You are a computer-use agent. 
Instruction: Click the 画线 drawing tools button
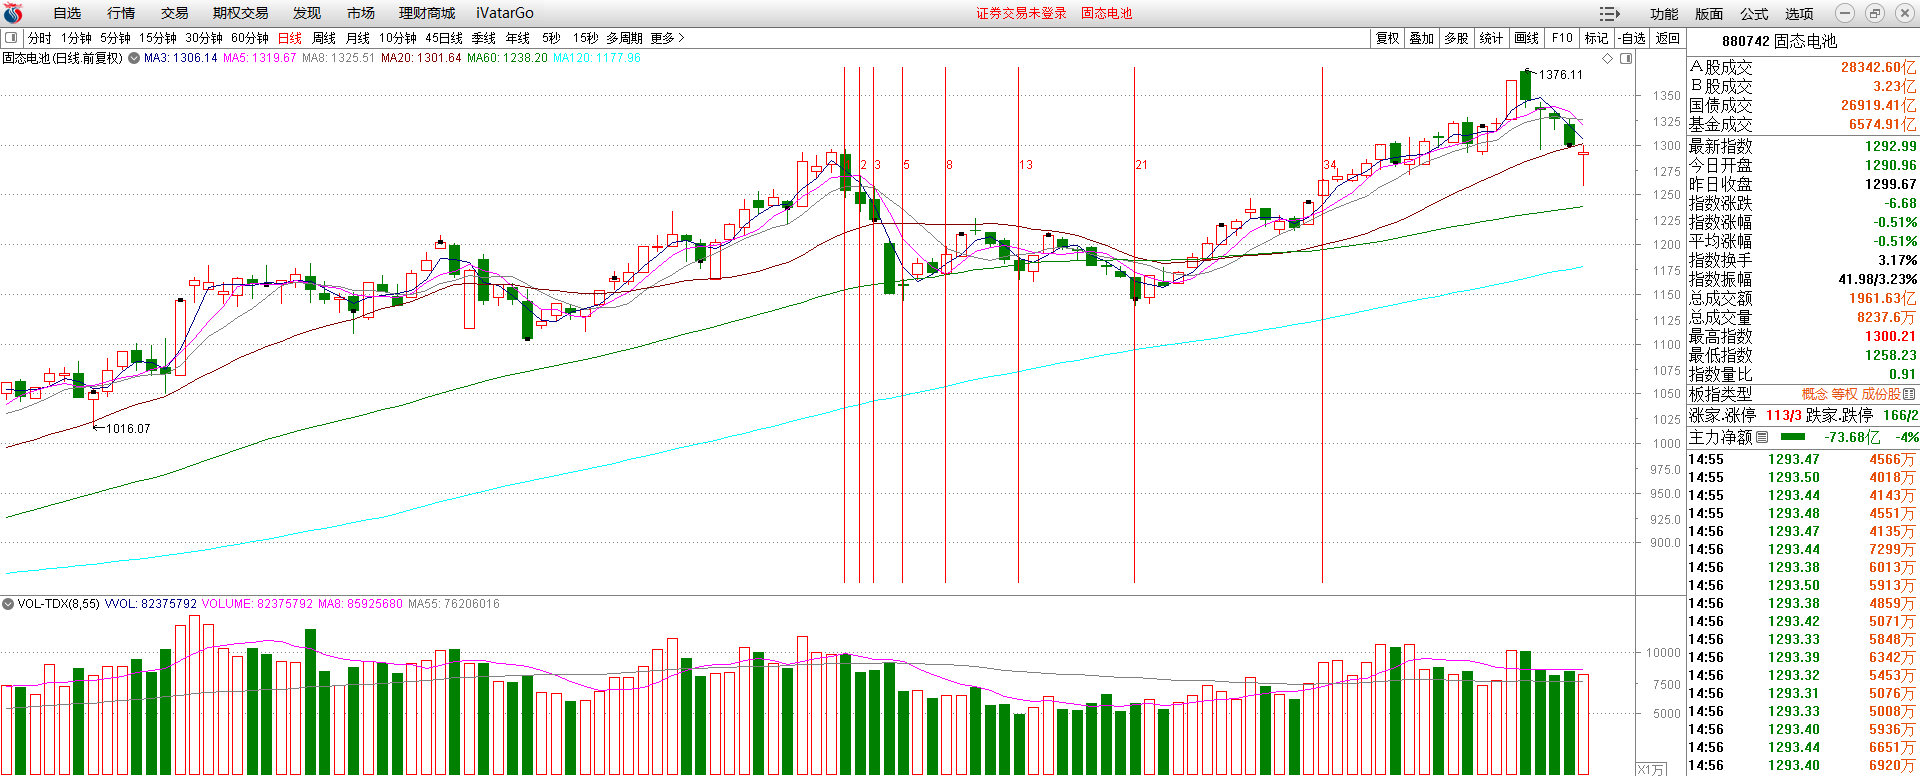point(1526,38)
